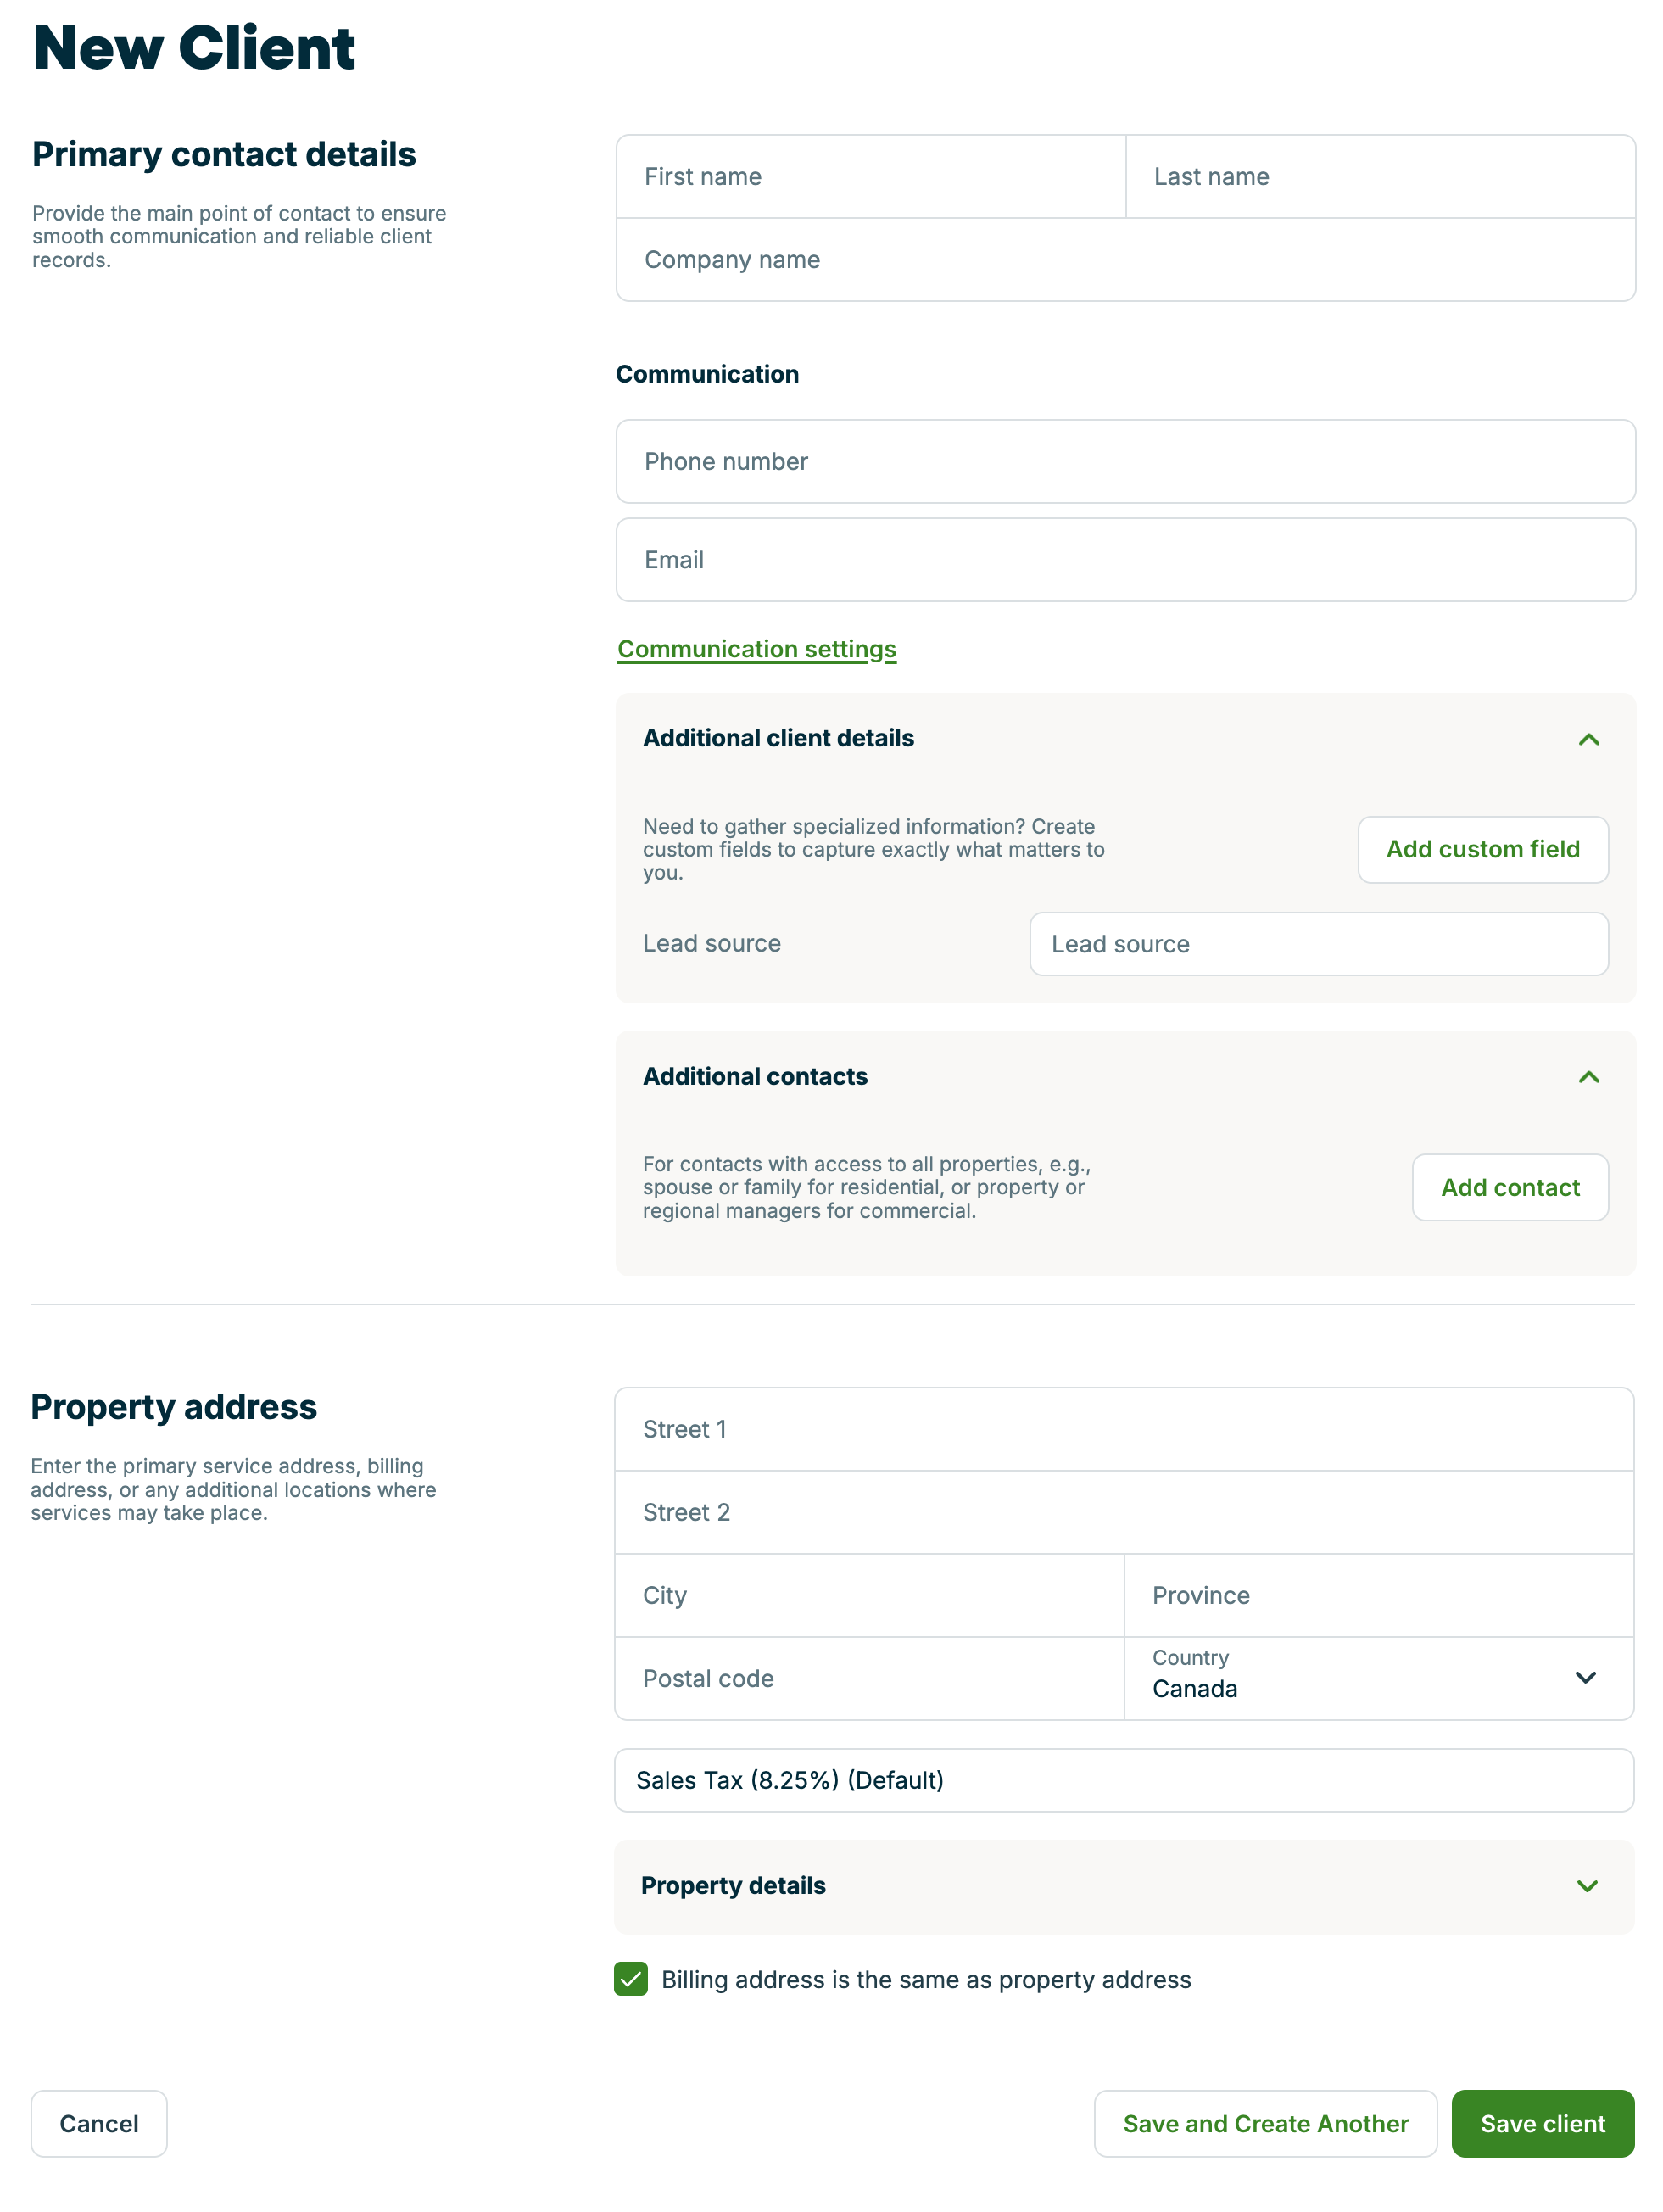
Task: Click the Save client button
Action: 1542,2123
